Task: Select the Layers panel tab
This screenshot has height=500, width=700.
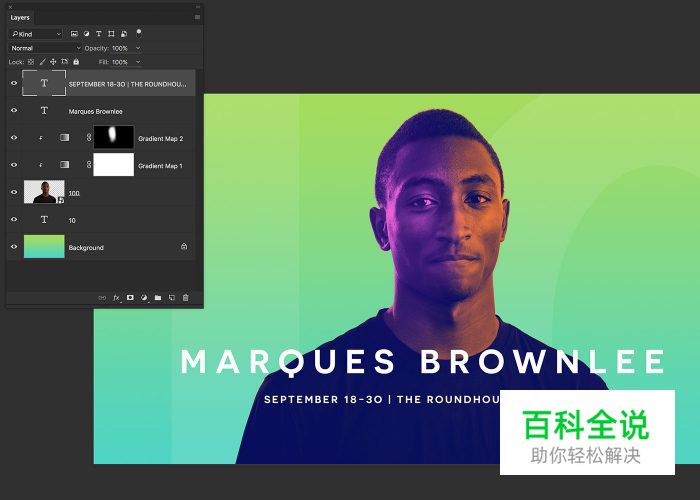Action: click(21, 17)
